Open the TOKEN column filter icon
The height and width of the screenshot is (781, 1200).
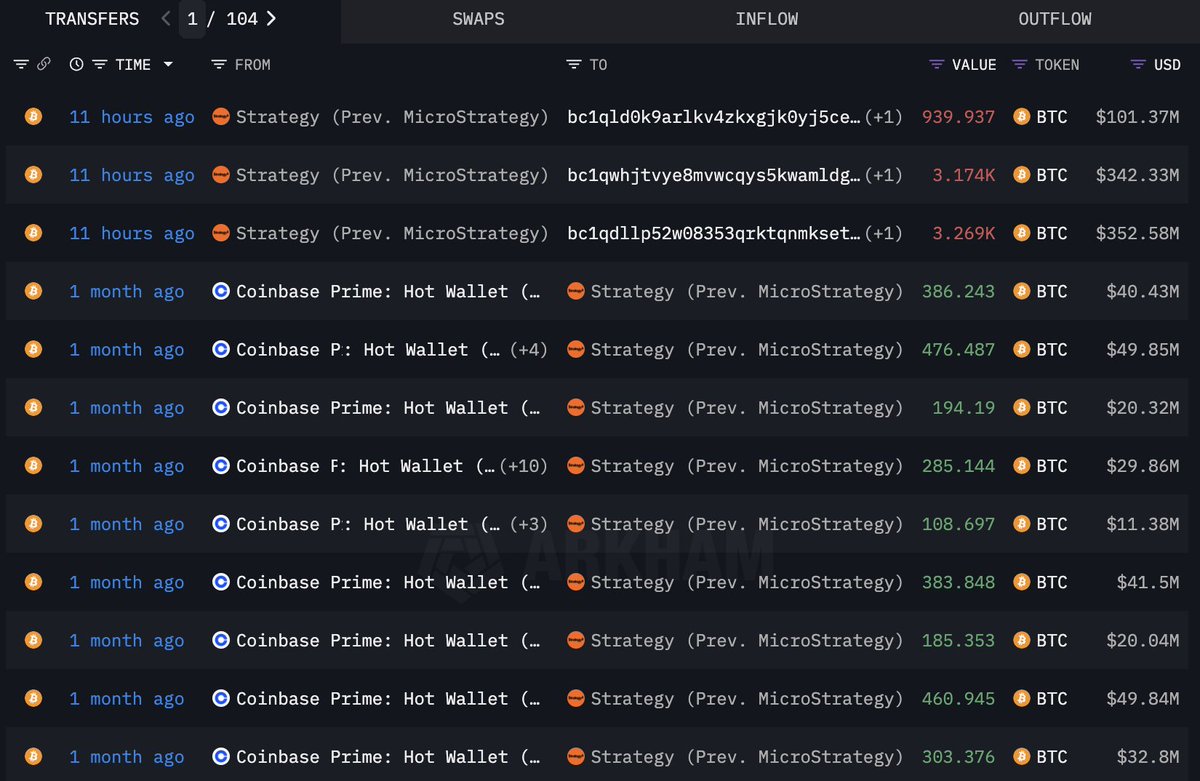[1019, 64]
